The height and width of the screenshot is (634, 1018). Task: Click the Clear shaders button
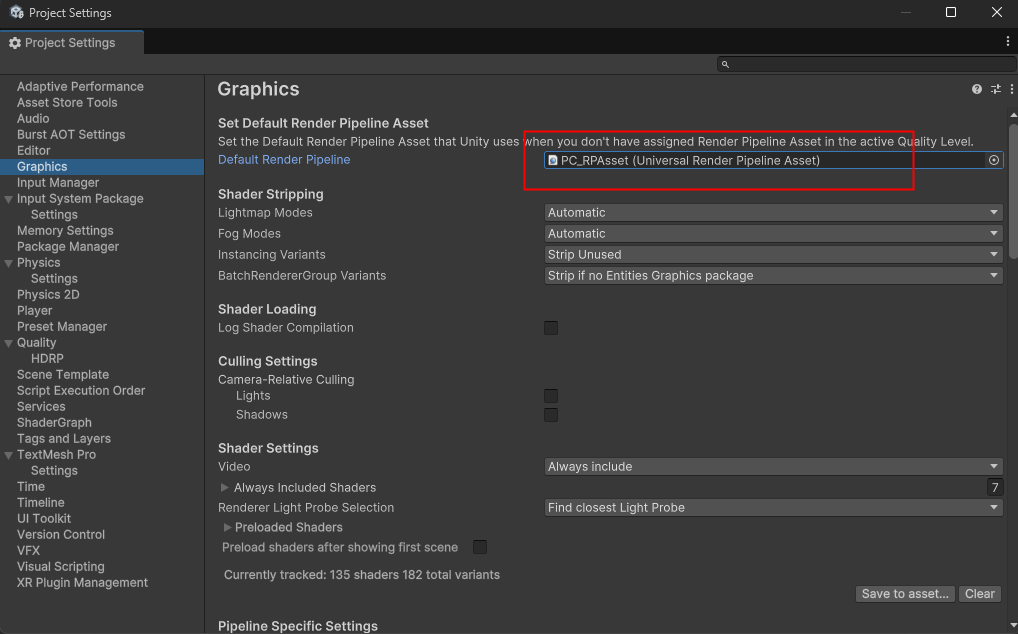pos(980,594)
